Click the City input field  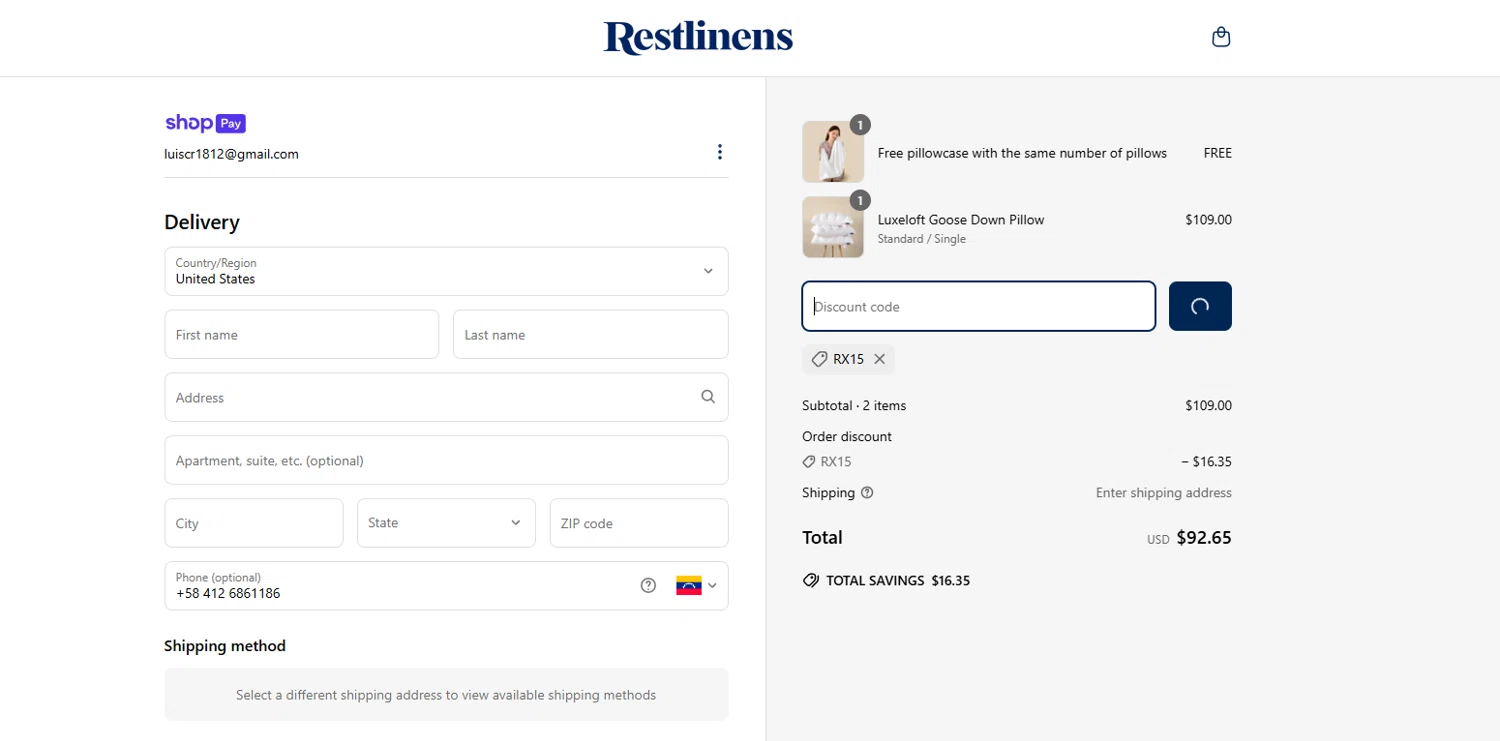[x=254, y=523]
